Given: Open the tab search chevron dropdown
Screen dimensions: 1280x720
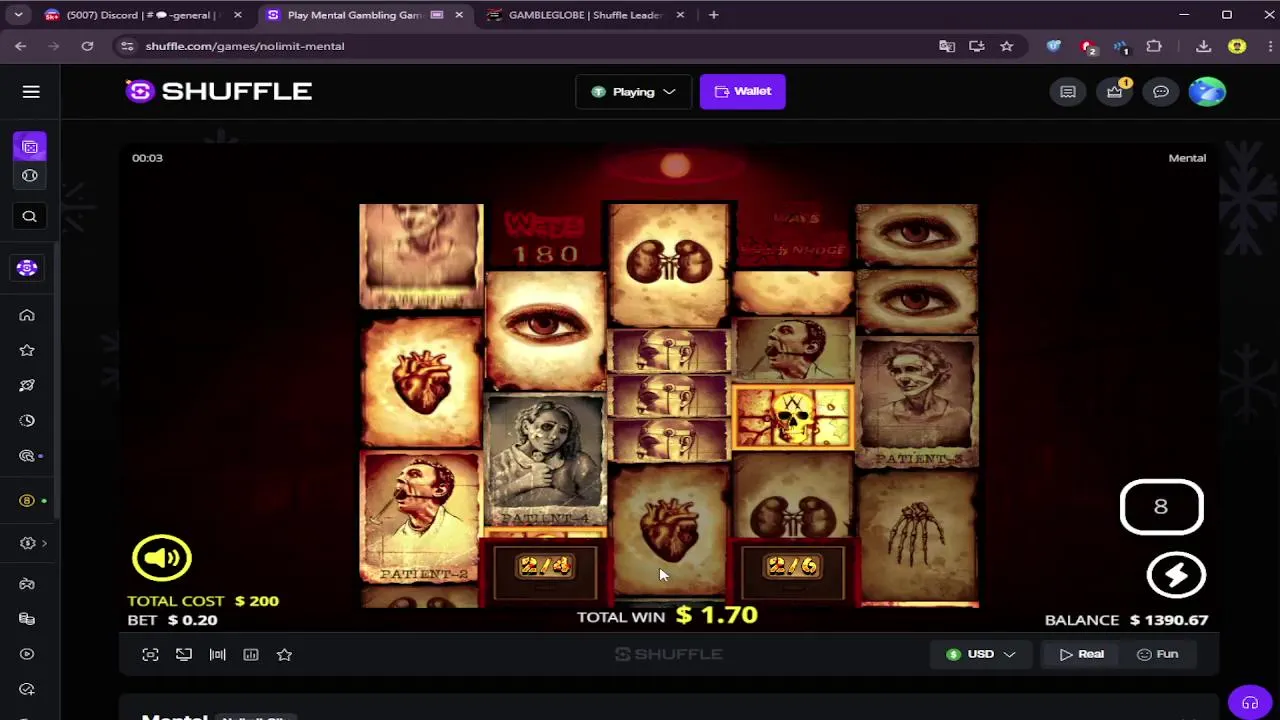Looking at the screenshot, I should point(18,15).
